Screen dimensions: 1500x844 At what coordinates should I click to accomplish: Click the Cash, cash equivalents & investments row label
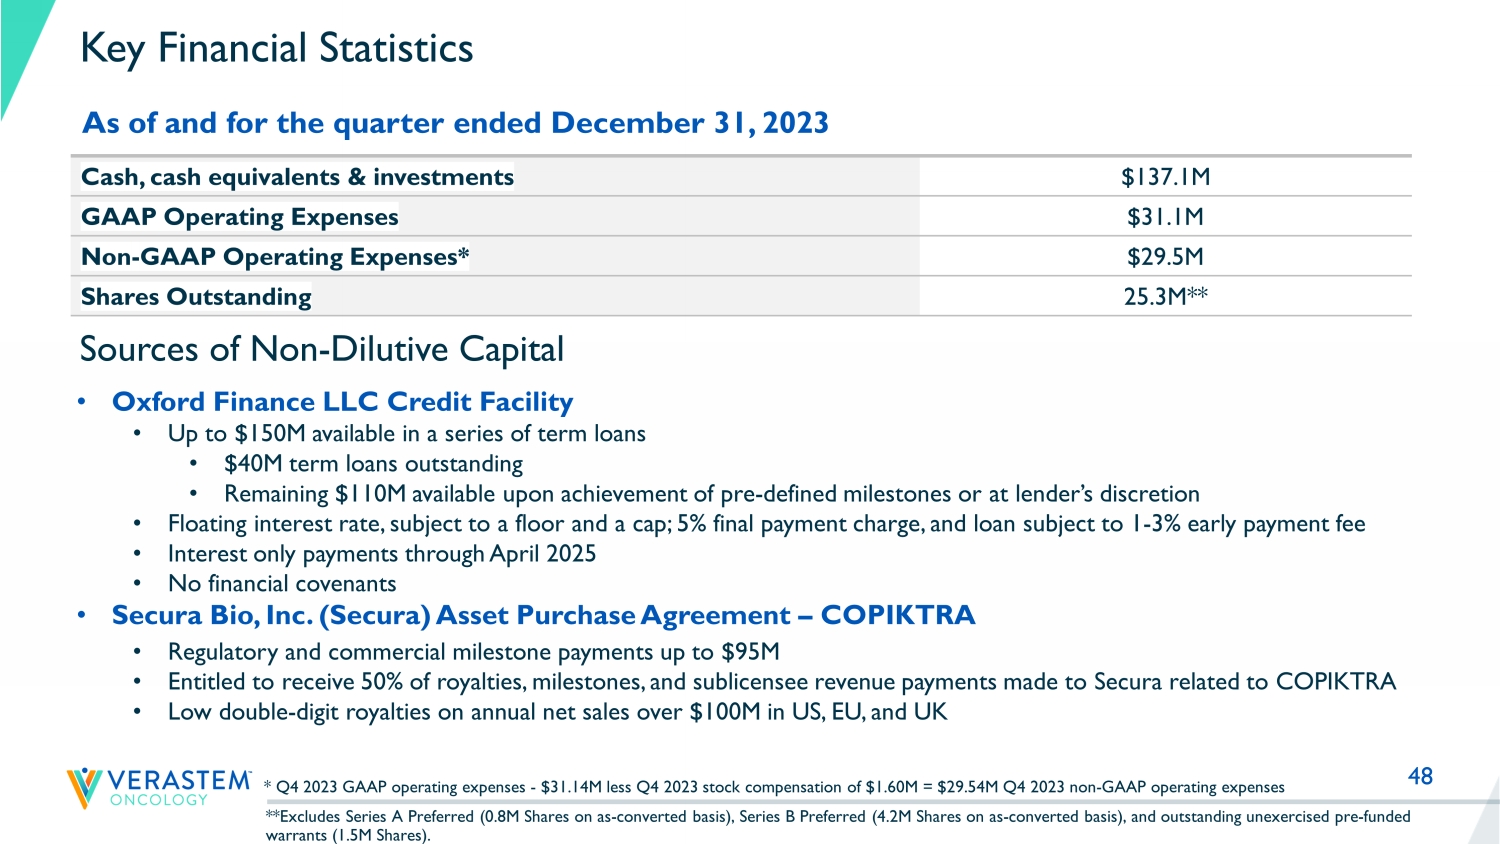(x=297, y=177)
